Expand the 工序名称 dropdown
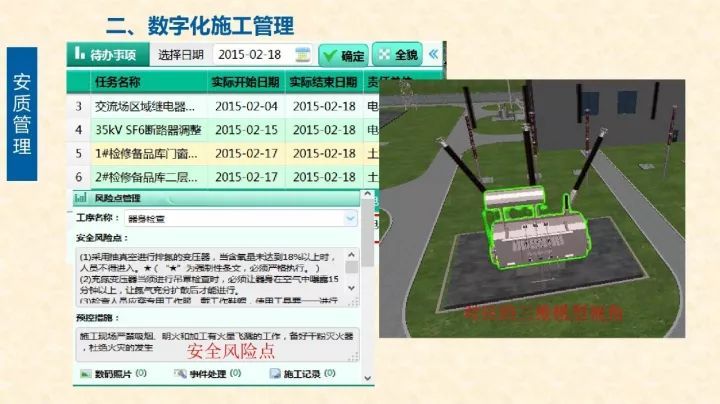The width and height of the screenshot is (720, 404). [x=350, y=217]
